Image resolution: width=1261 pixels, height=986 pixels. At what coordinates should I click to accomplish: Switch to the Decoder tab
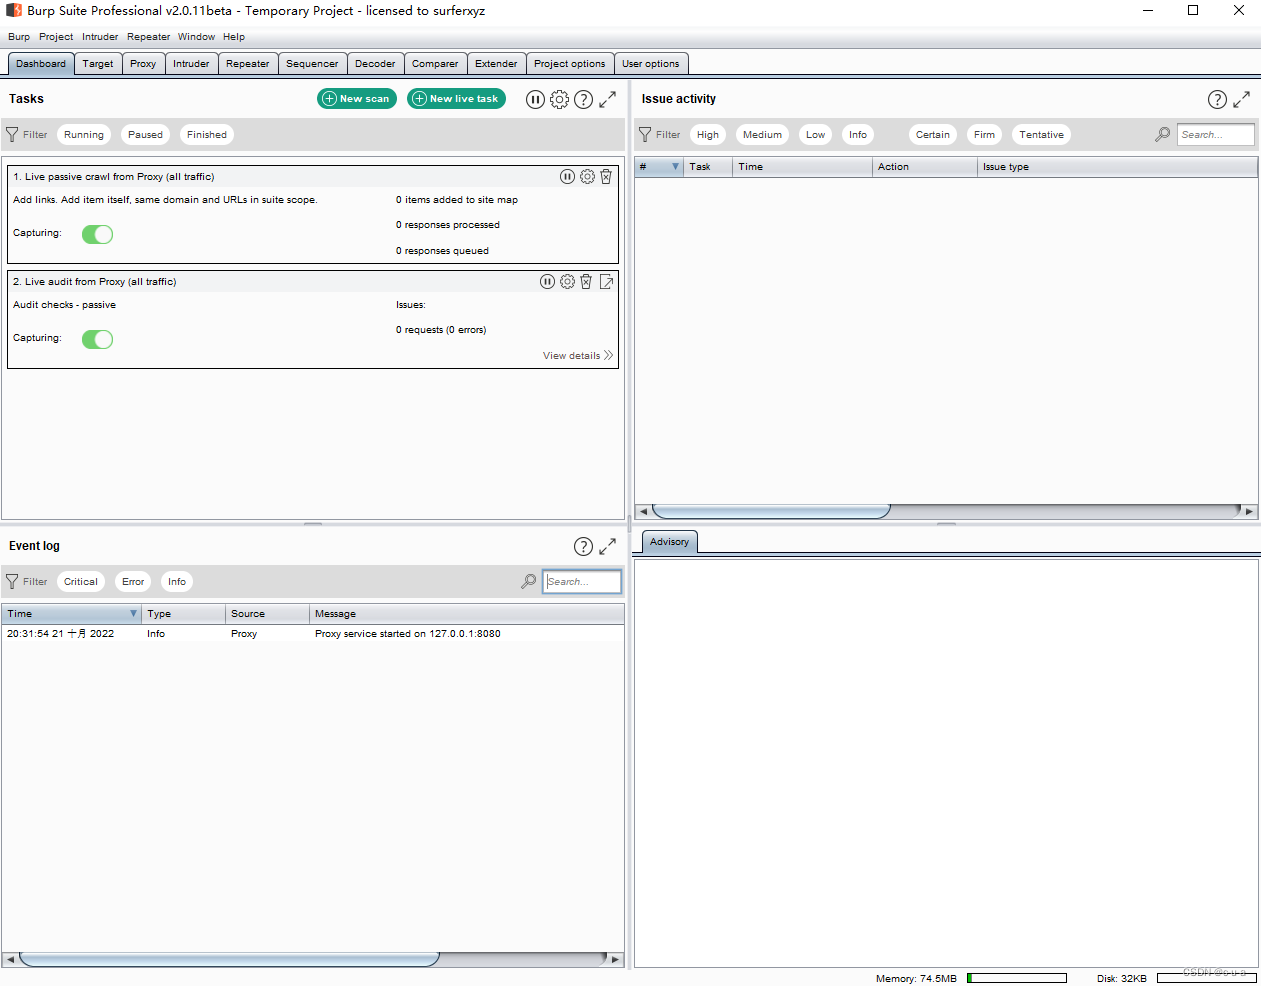pos(375,64)
